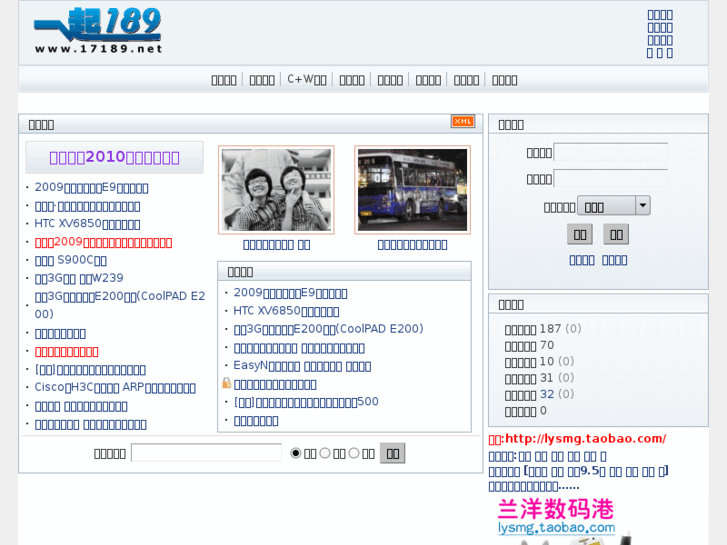Open the S900C article link
The width and height of the screenshot is (727, 545).
70,260
